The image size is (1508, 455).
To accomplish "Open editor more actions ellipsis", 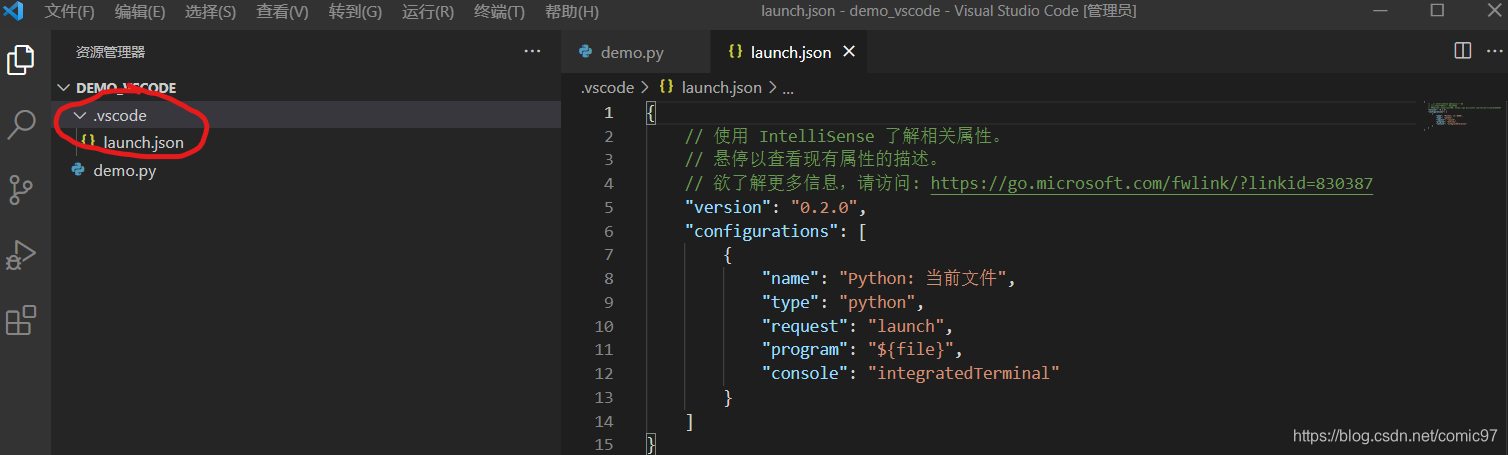I will click(x=1494, y=50).
